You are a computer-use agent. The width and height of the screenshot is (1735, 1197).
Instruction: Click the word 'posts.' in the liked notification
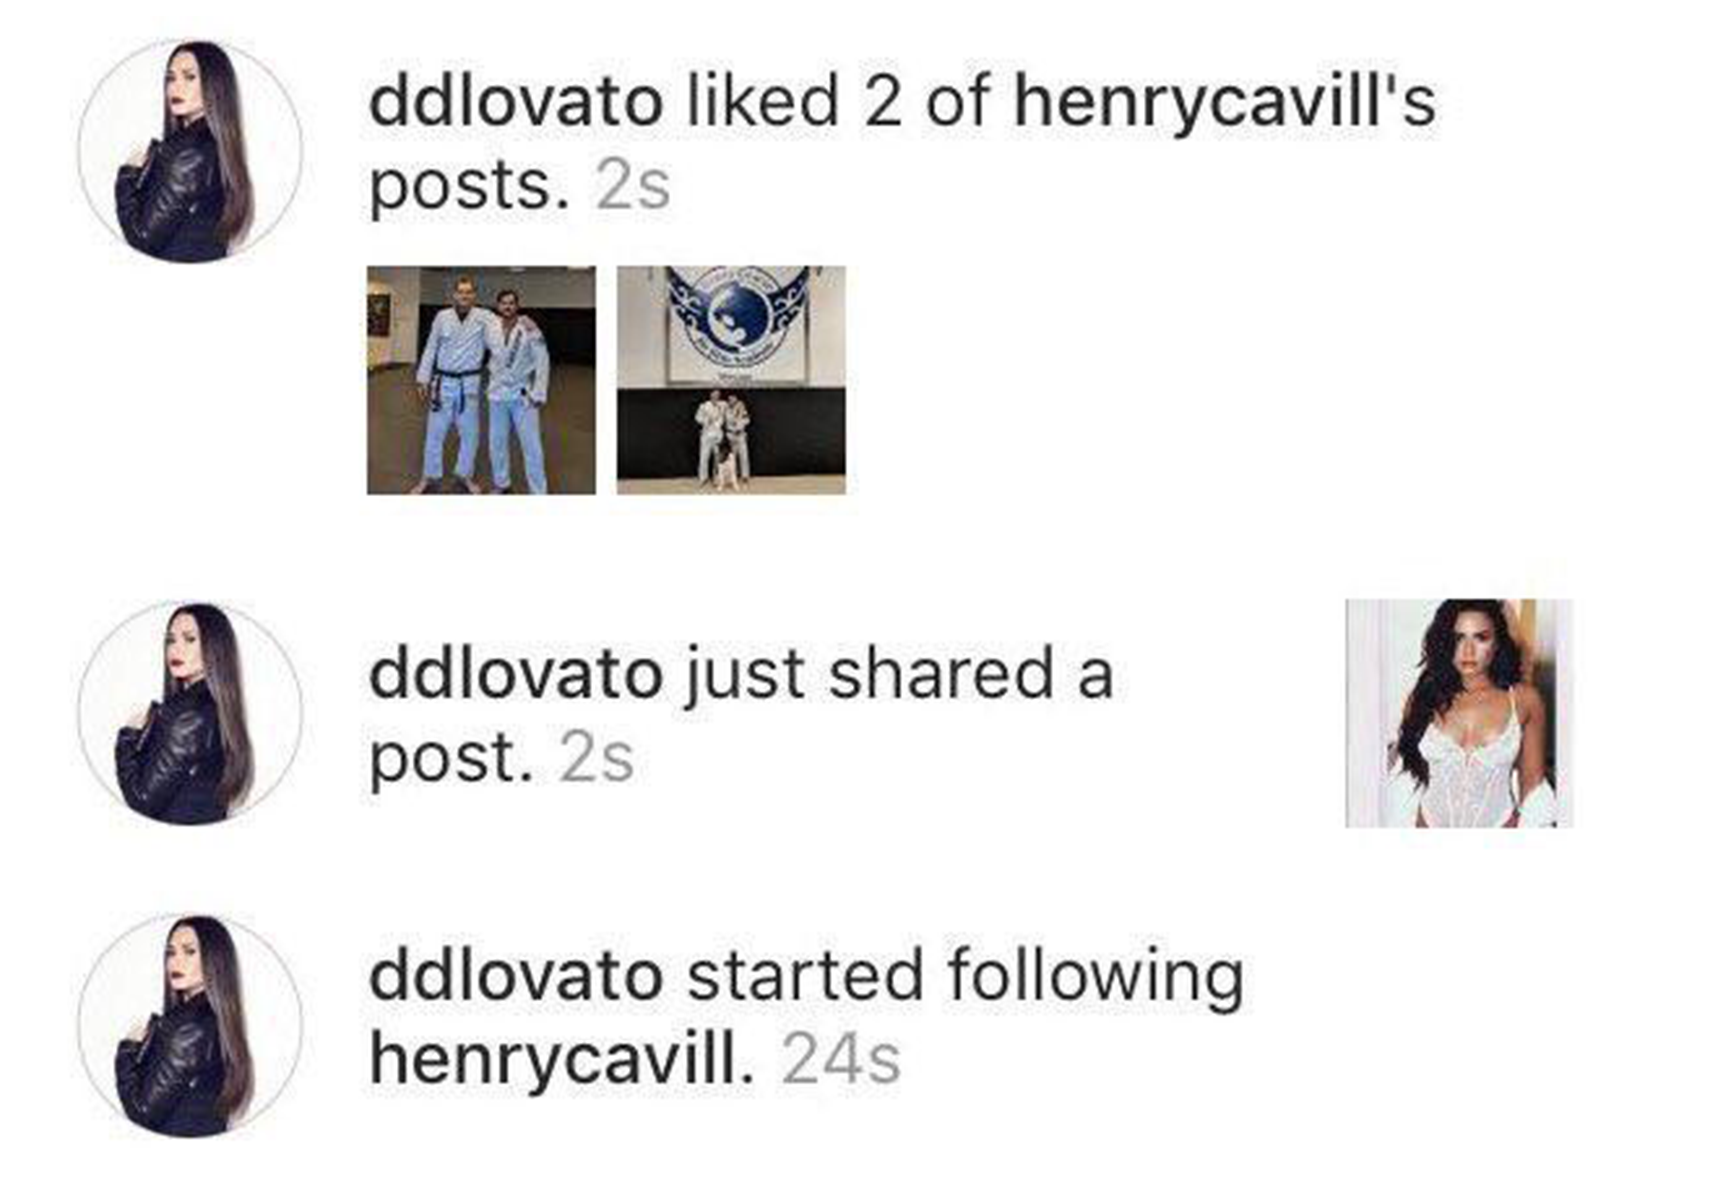coord(470,189)
